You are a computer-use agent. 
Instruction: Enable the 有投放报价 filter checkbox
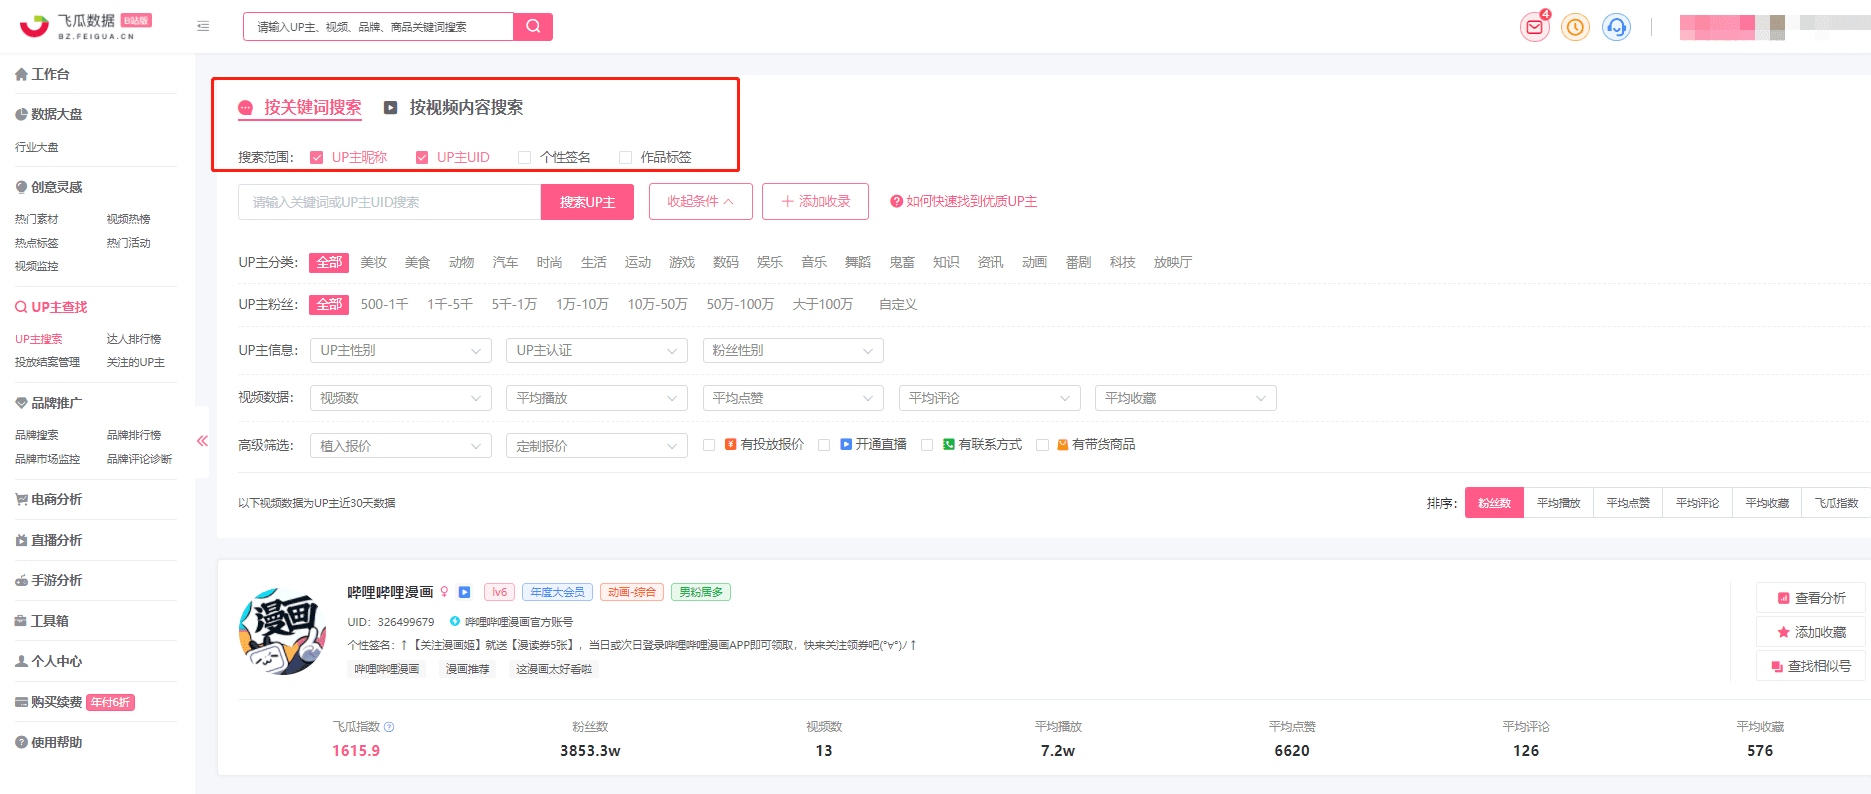coord(709,445)
